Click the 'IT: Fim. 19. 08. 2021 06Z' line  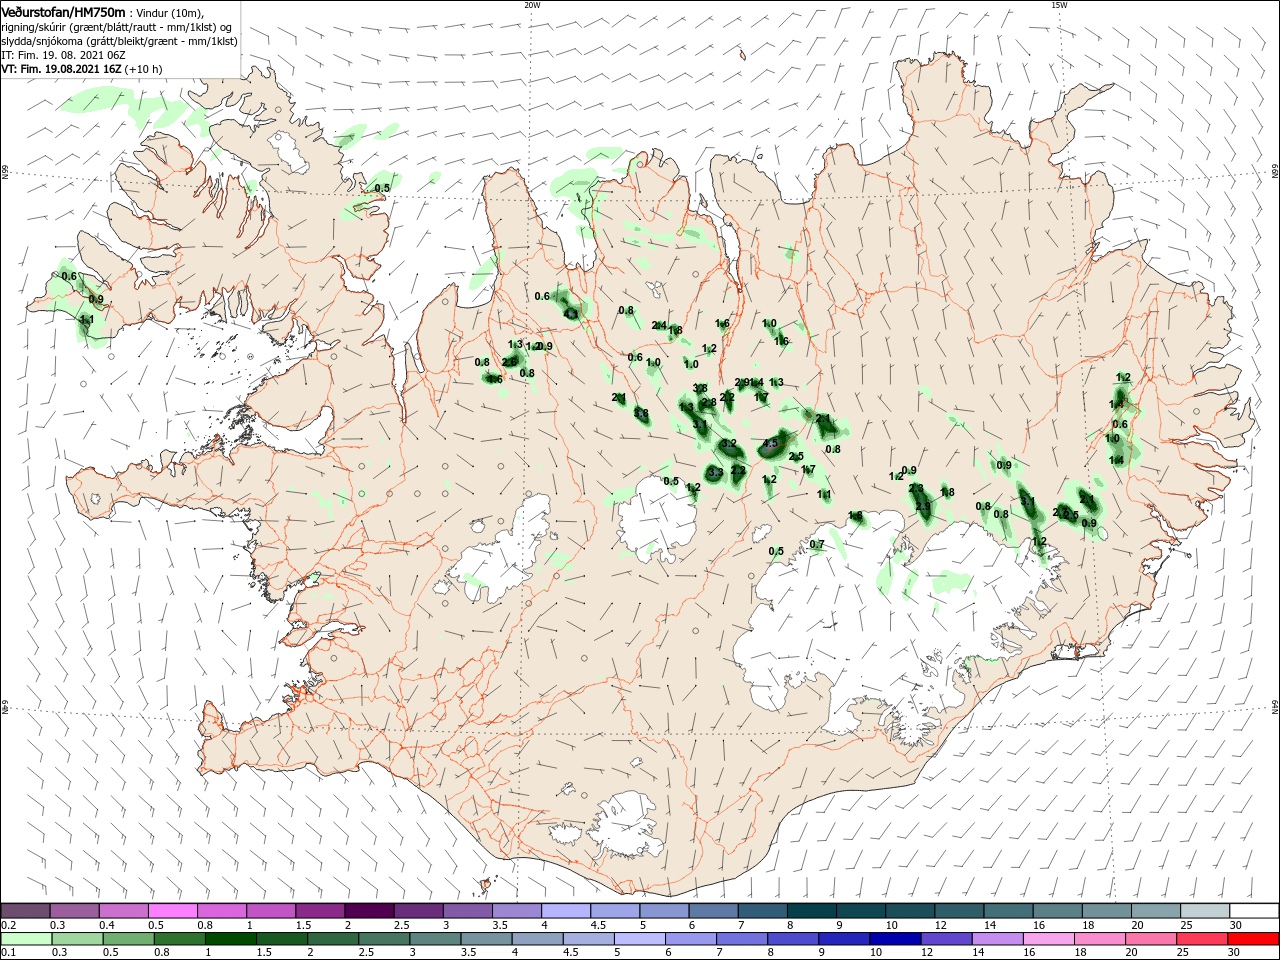point(62,55)
